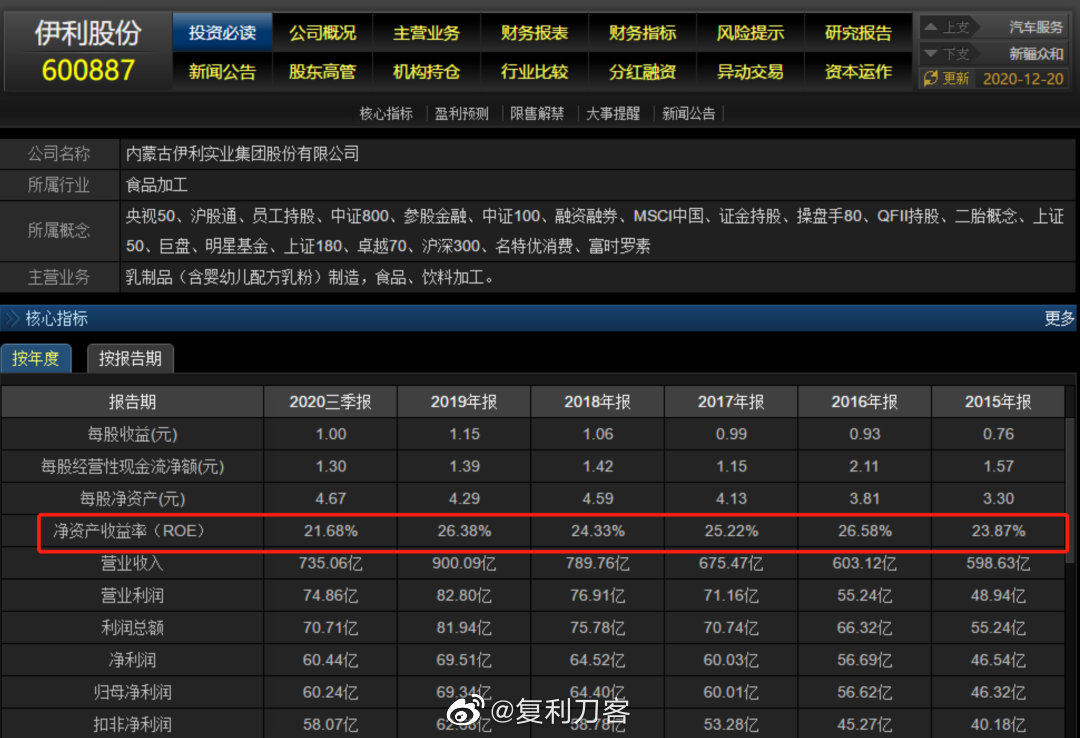This screenshot has height=738, width=1080.
Task: Open 财务报表 tab
Action: pyautogui.click(x=534, y=32)
